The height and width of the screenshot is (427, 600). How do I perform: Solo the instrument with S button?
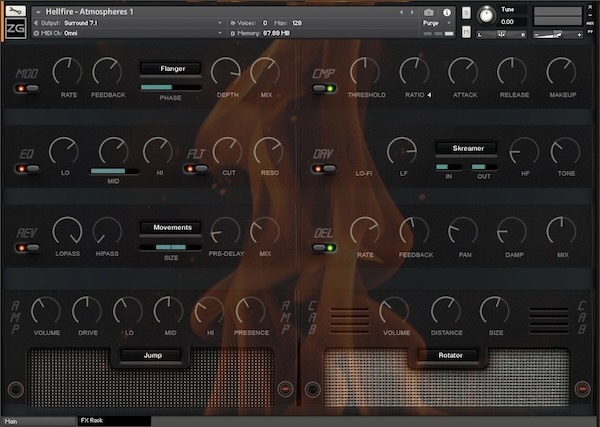(x=466, y=13)
